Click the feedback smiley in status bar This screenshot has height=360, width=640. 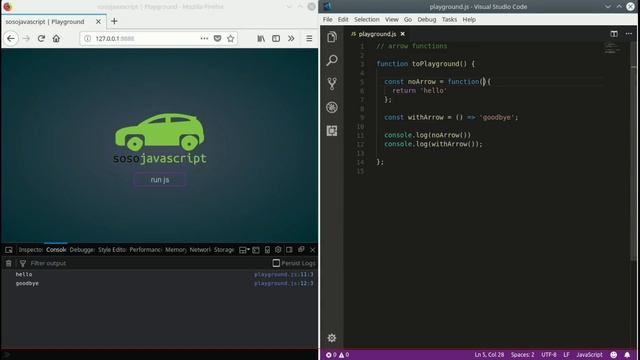pyautogui.click(x=613, y=355)
